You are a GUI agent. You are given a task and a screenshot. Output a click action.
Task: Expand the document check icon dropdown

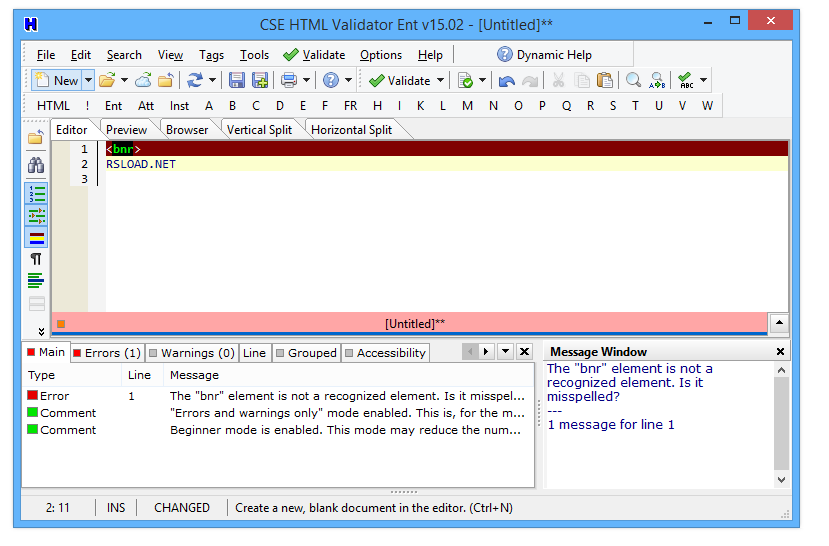click(482, 81)
